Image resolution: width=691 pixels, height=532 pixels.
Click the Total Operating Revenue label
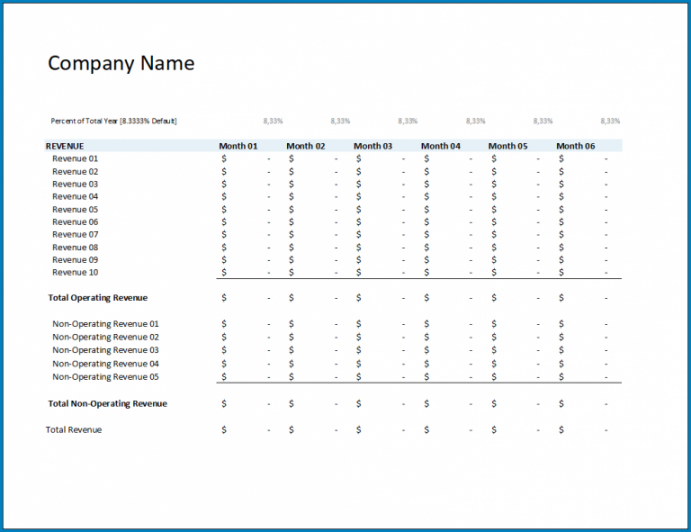point(98,298)
